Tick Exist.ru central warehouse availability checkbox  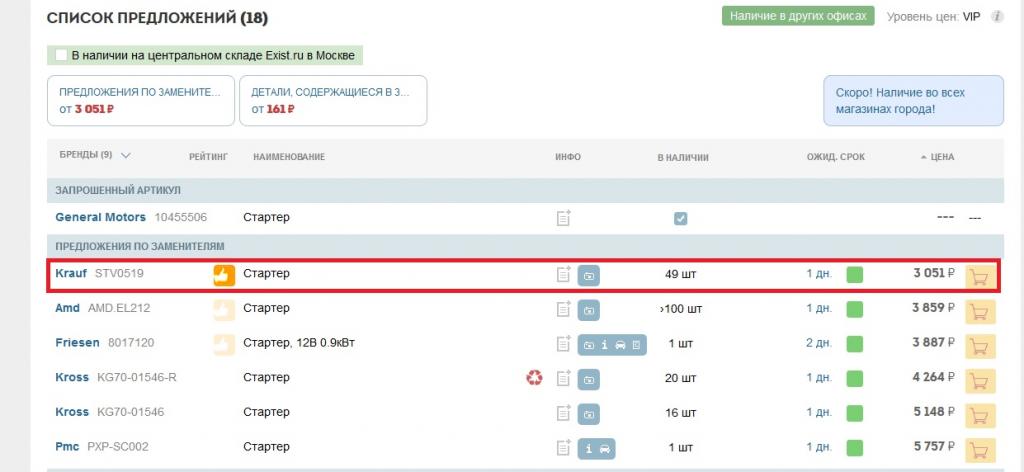pos(61,55)
